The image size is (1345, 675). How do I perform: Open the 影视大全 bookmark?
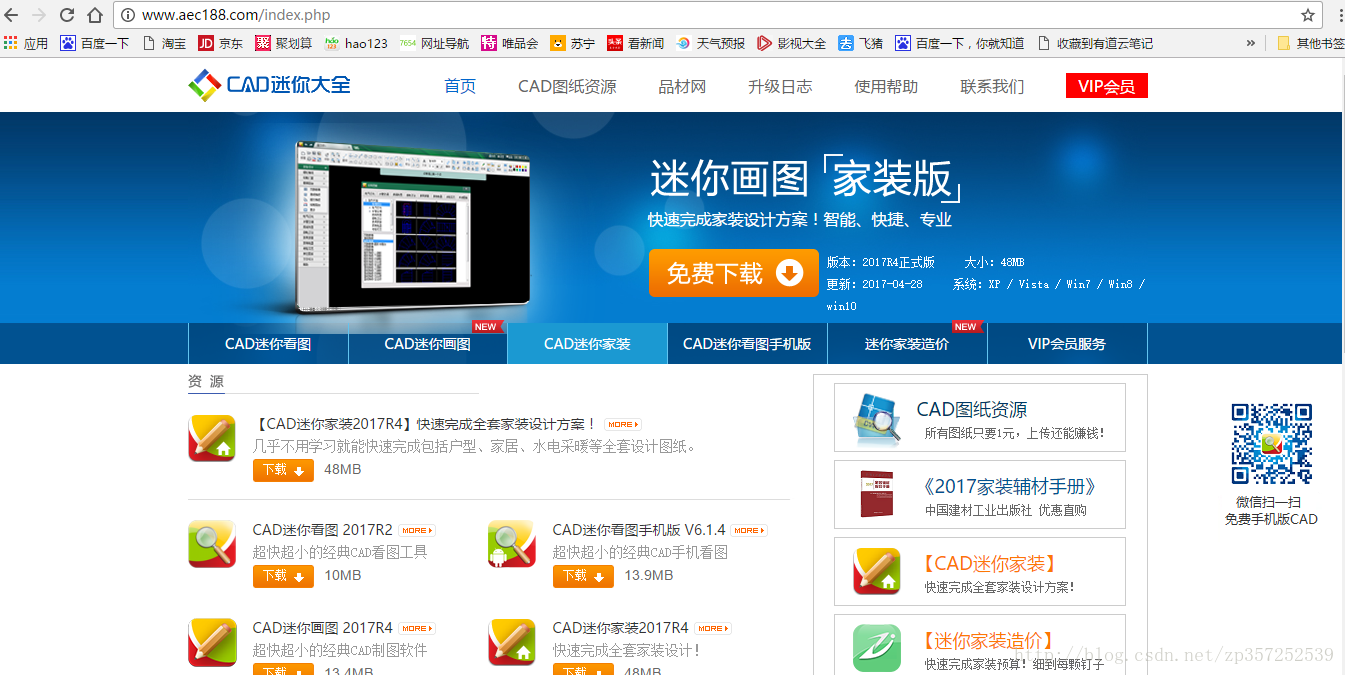click(x=792, y=43)
